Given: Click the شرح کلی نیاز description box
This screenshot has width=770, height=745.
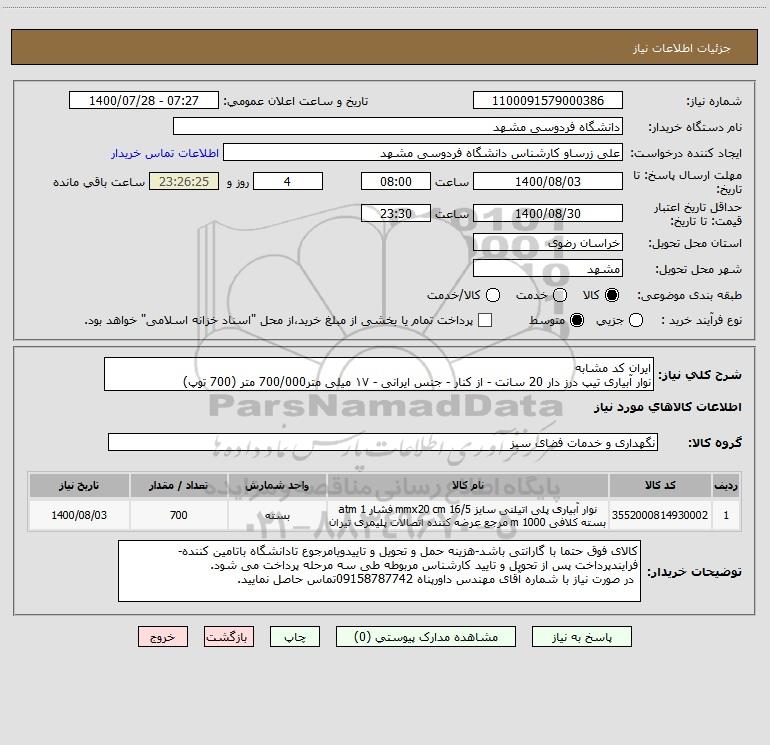Looking at the screenshot, I should point(379,374).
